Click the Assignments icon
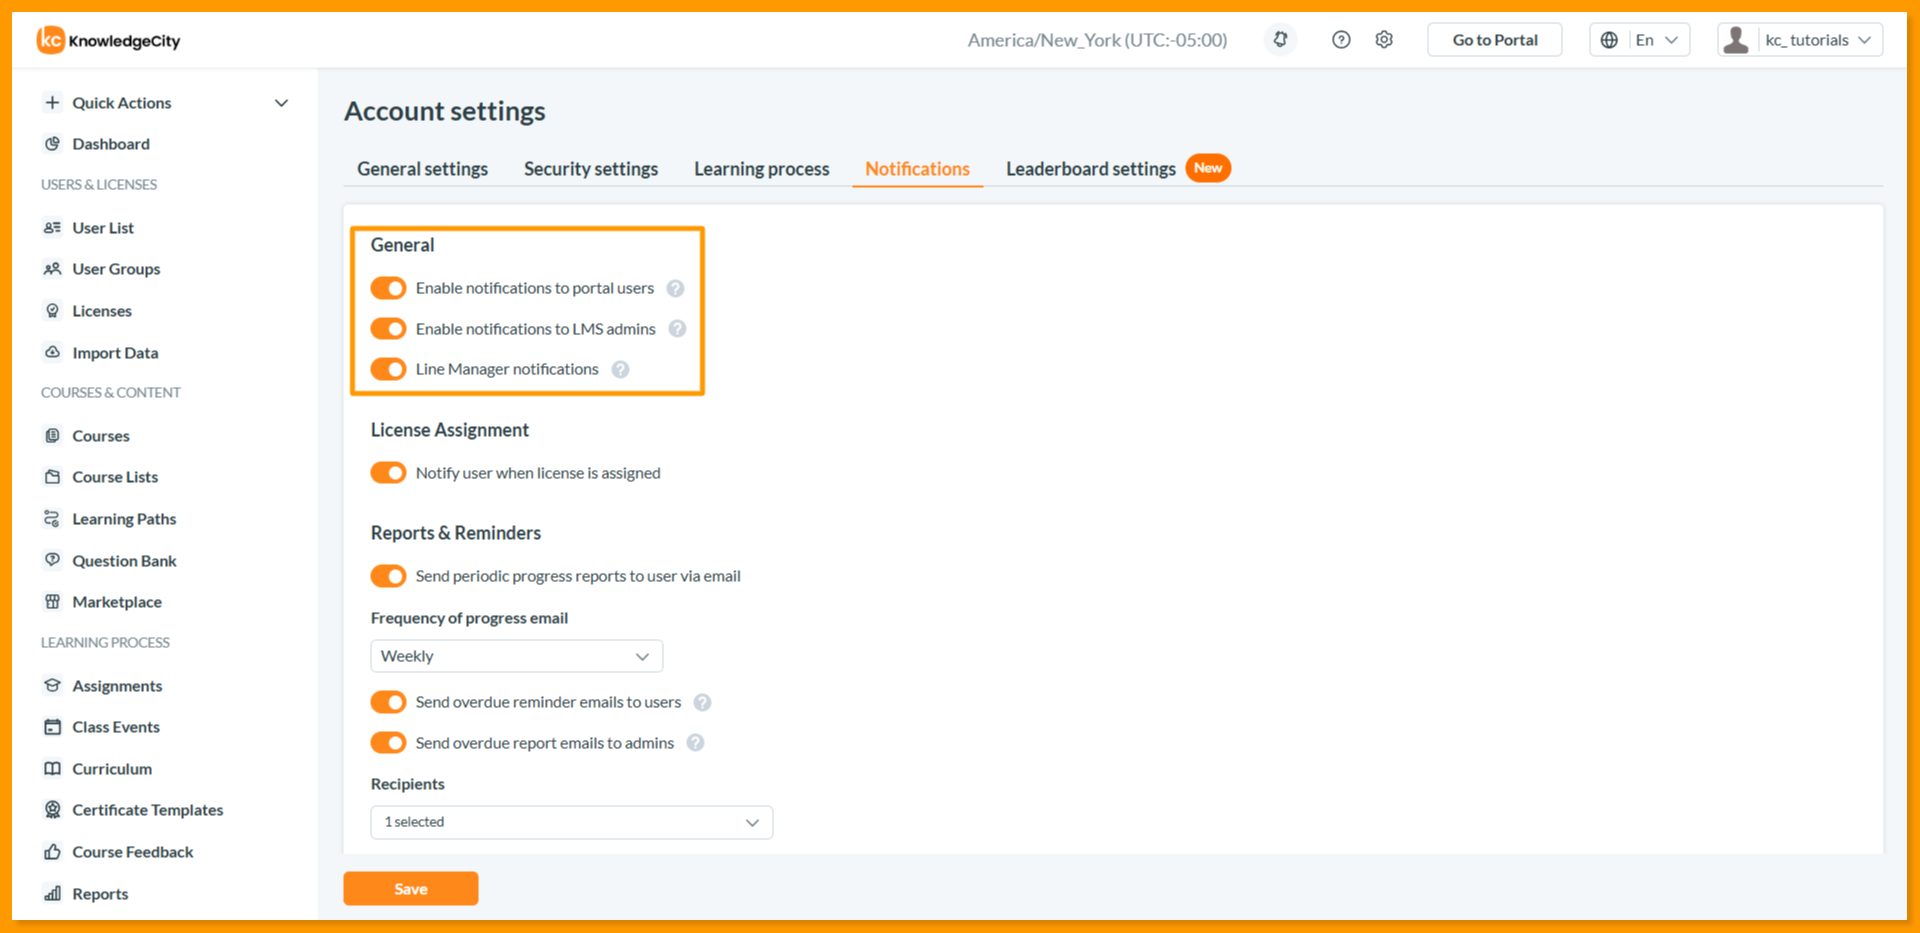Image resolution: width=1920 pixels, height=933 pixels. (53, 686)
